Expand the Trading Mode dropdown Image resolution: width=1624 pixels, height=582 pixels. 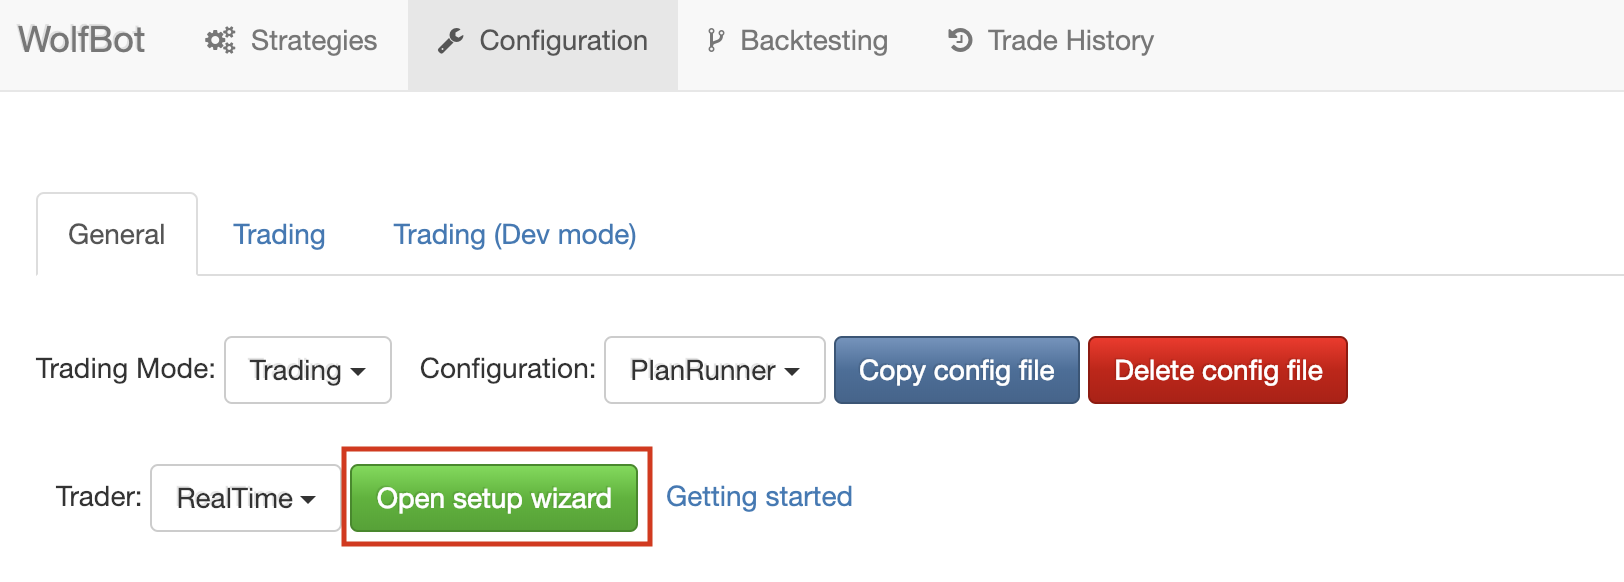pos(308,370)
